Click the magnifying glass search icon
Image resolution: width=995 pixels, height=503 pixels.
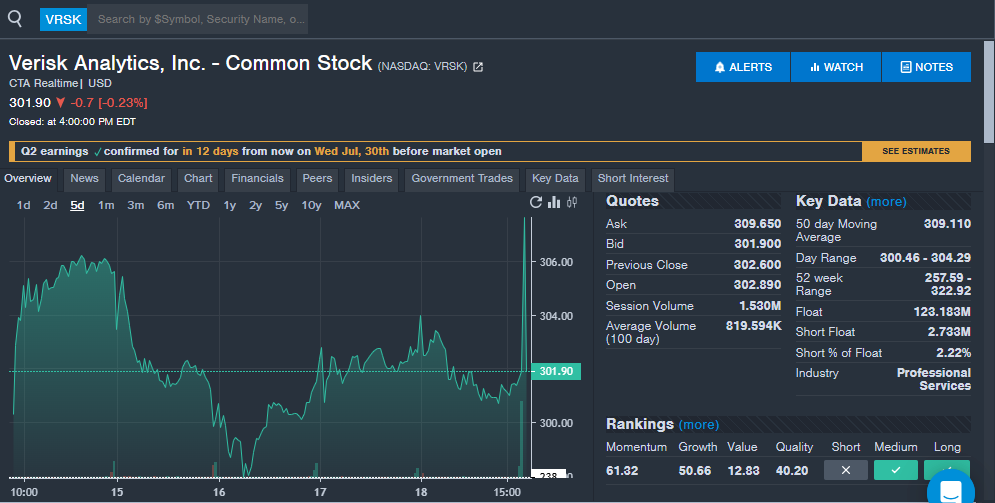click(x=15, y=19)
